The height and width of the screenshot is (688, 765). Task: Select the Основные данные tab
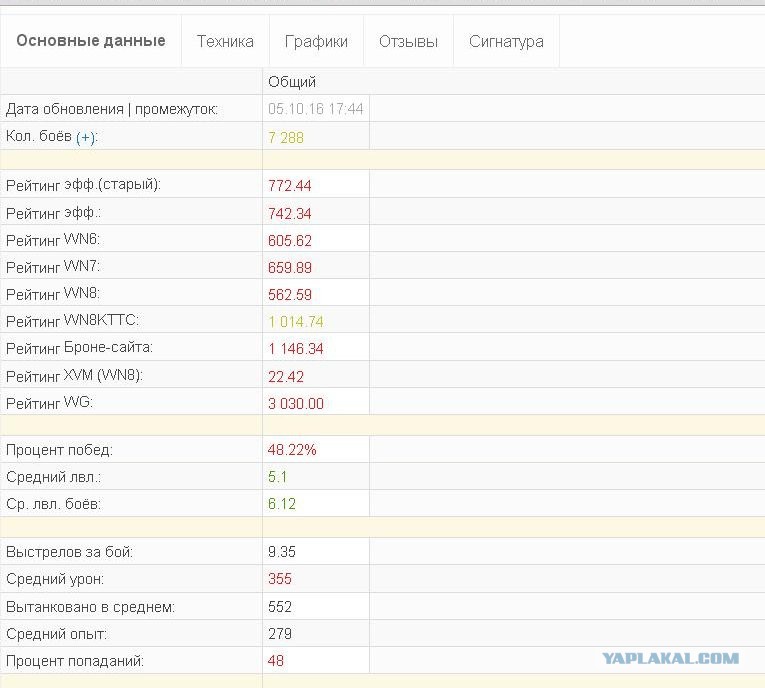(91, 40)
